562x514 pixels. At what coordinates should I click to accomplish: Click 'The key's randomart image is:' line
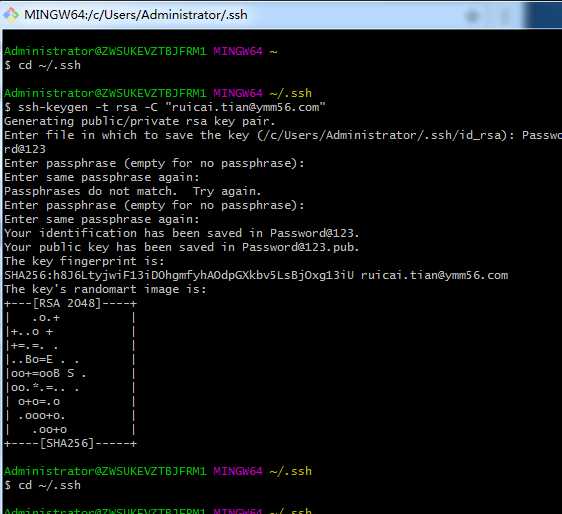(105, 289)
